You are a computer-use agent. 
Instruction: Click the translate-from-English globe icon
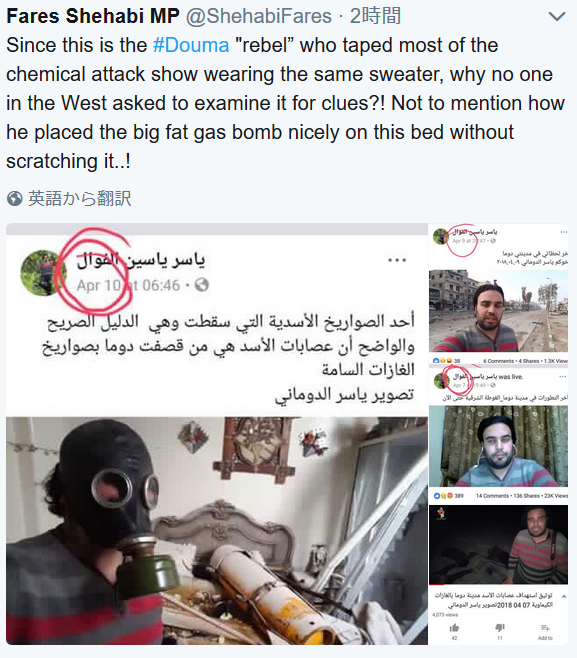pyautogui.click(x=15, y=198)
